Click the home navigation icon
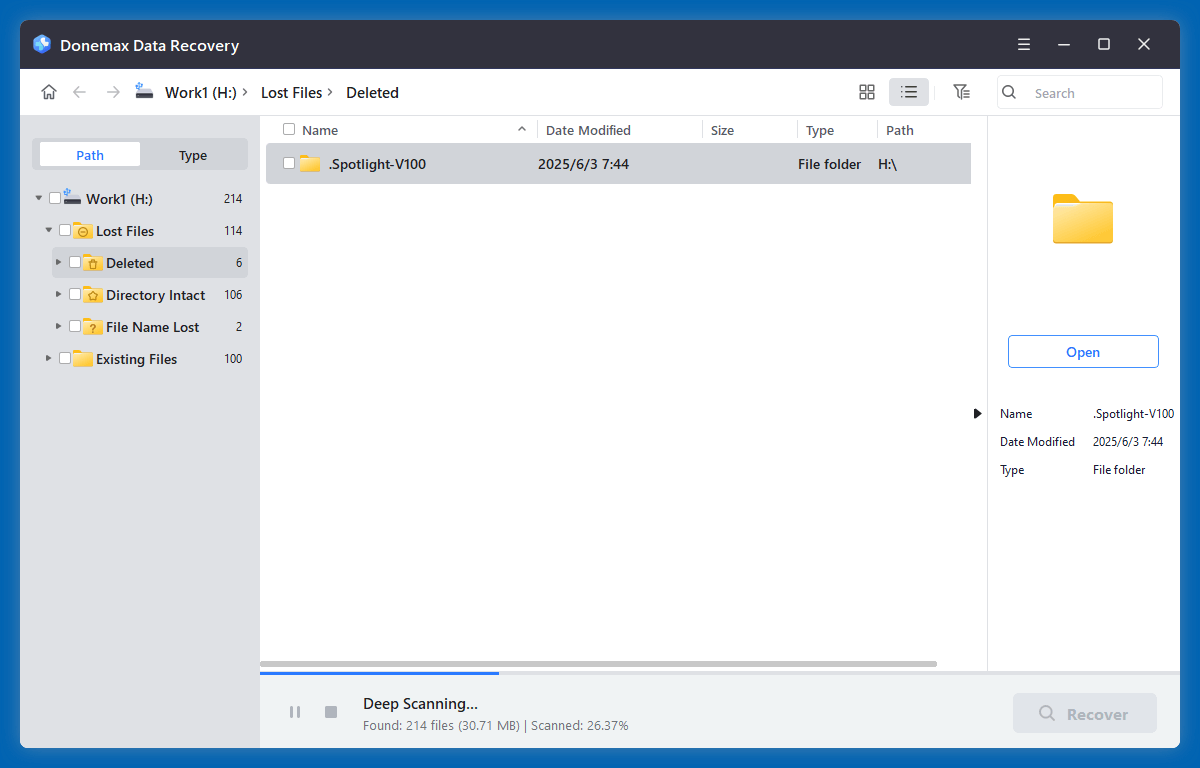The width and height of the screenshot is (1200, 768). point(48,91)
